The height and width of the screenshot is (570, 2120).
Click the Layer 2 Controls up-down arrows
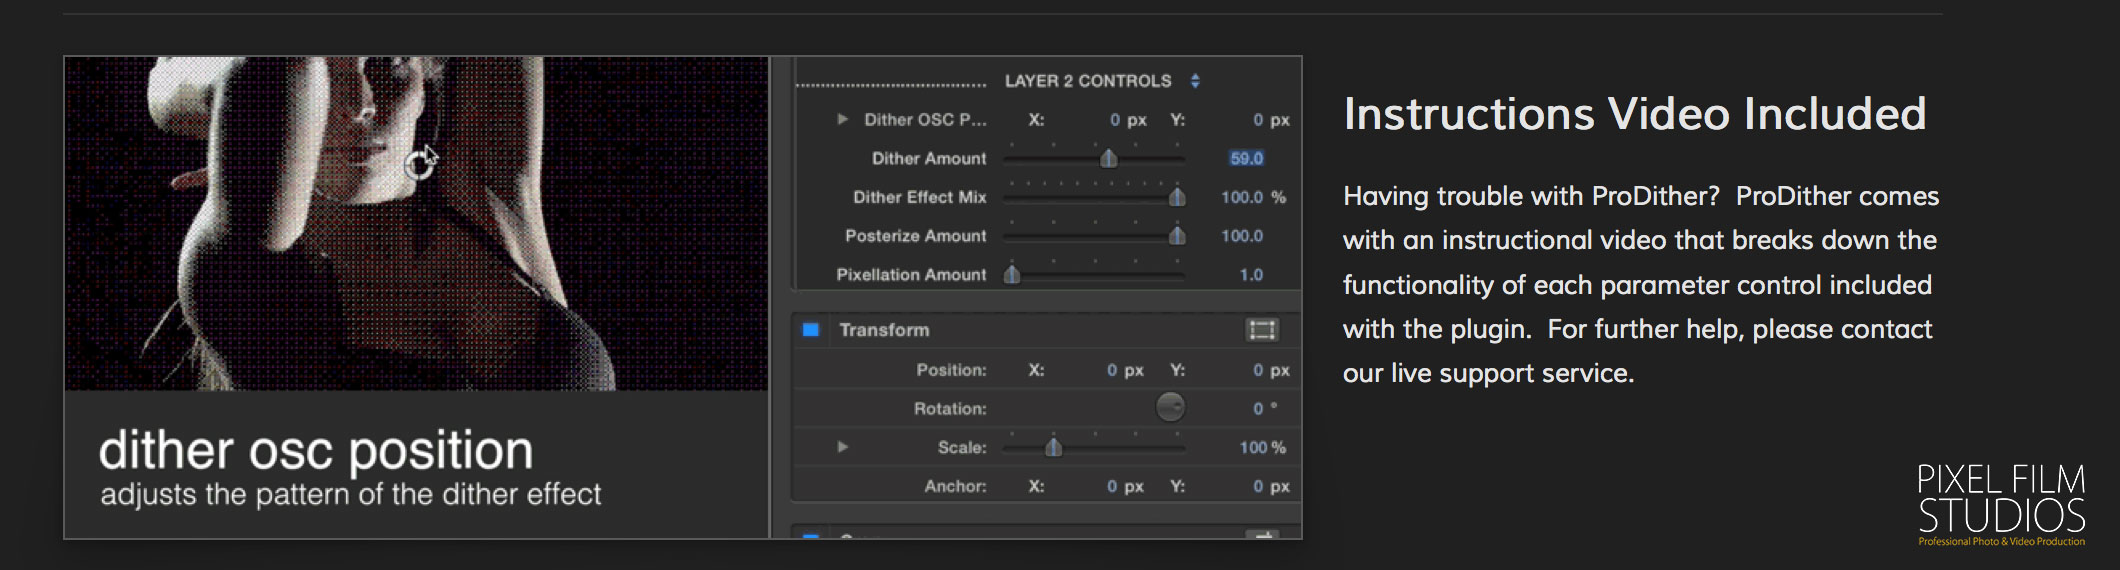1195,81
